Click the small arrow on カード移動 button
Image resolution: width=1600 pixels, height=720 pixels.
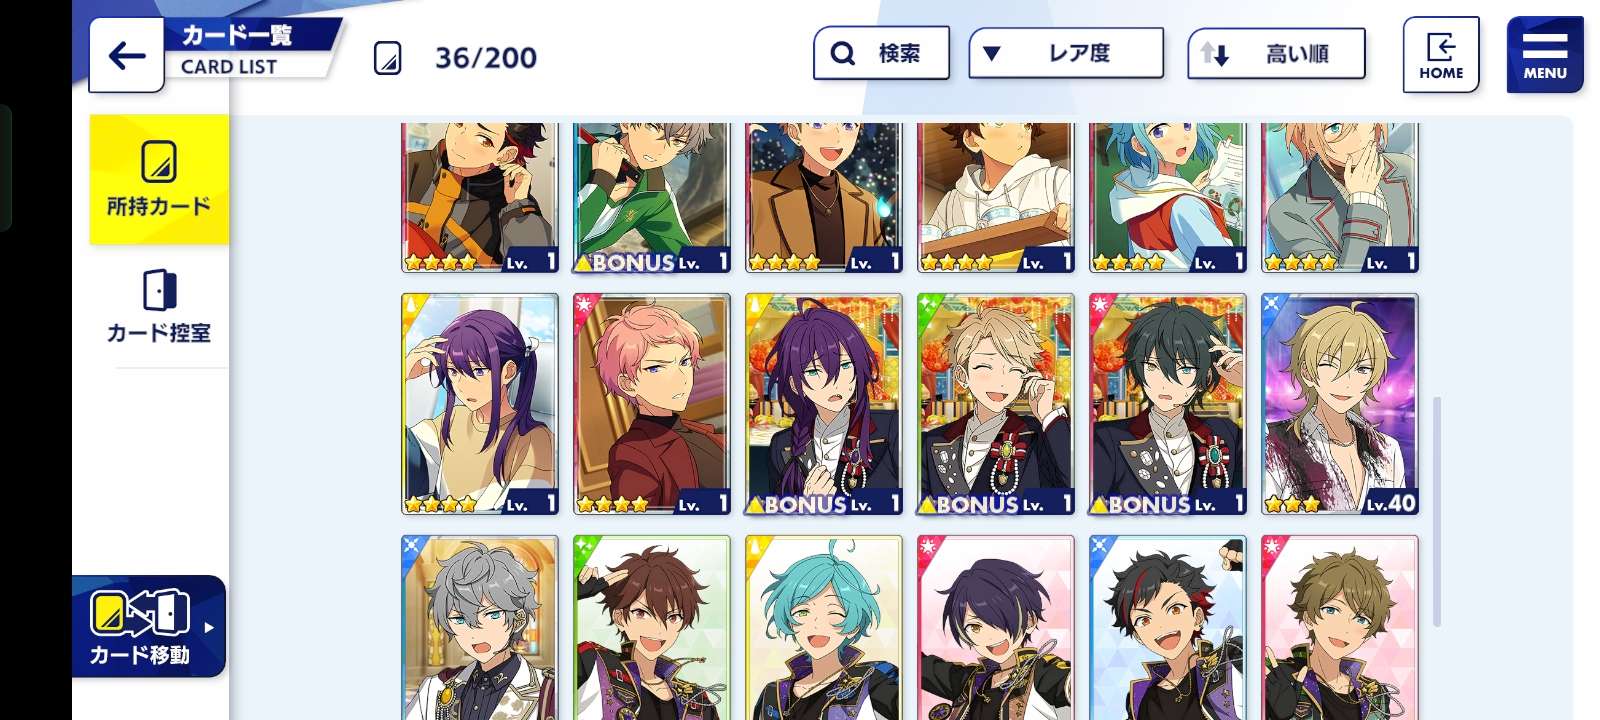pyautogui.click(x=209, y=628)
